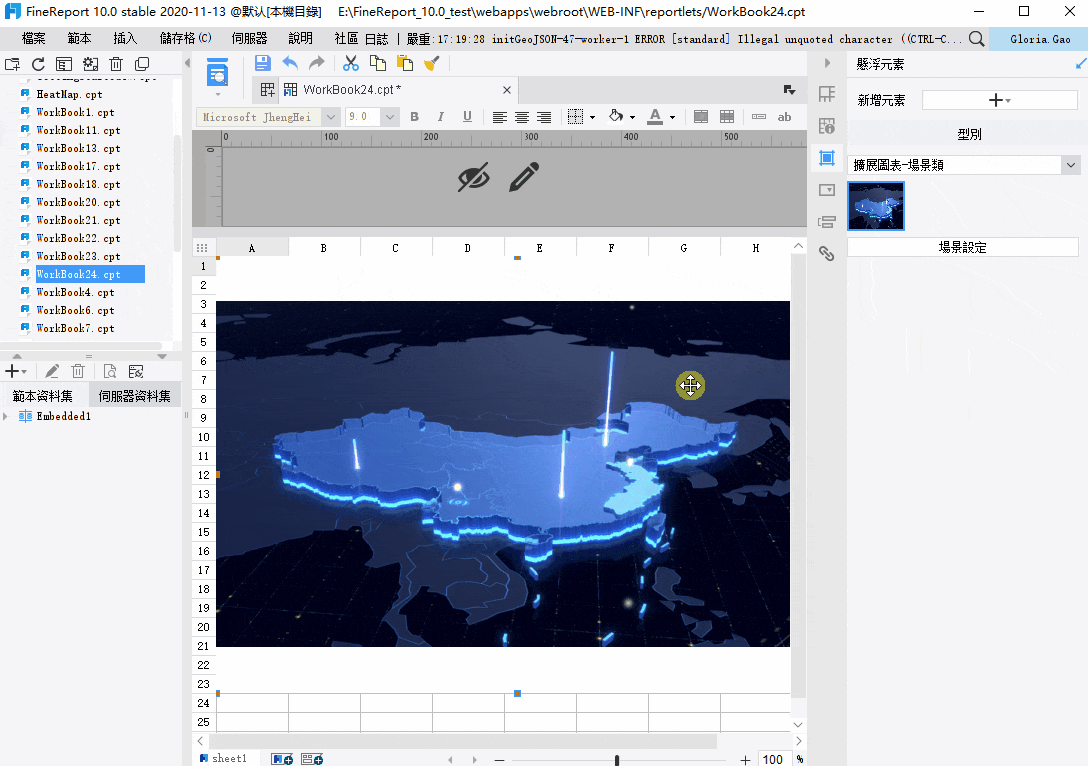
Task: Click the format painter brush icon
Action: [x=432, y=63]
